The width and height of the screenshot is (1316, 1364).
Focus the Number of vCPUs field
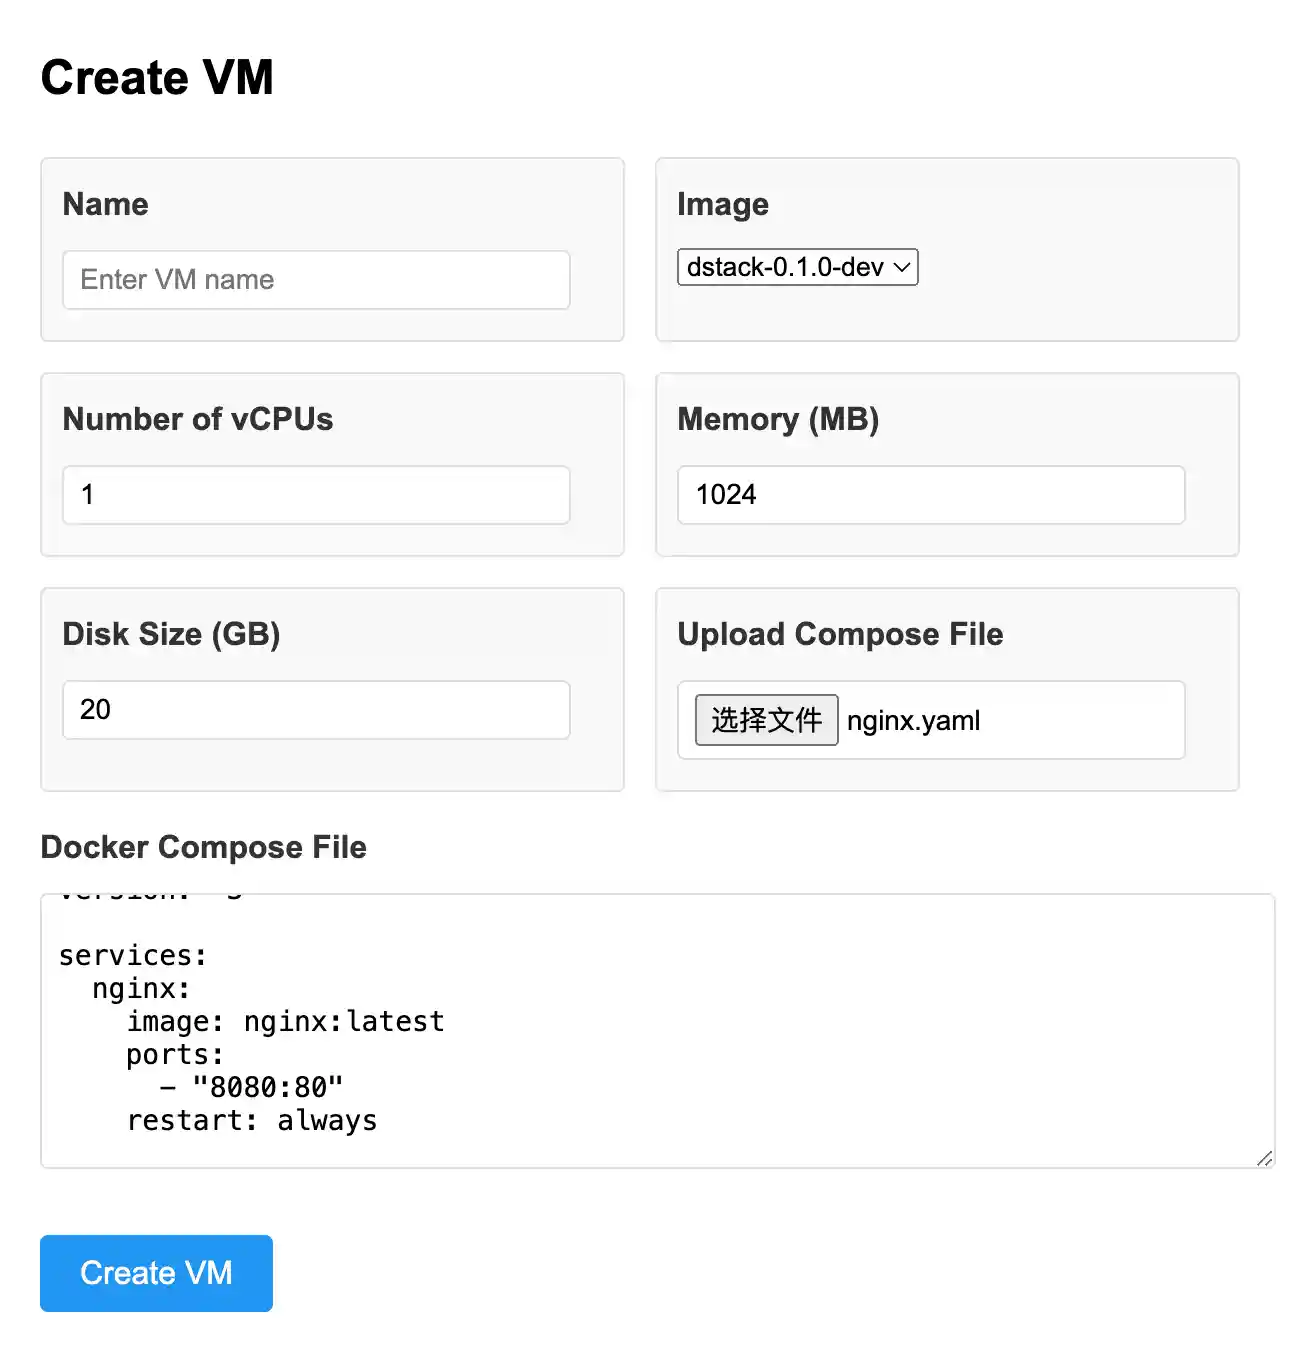click(316, 495)
